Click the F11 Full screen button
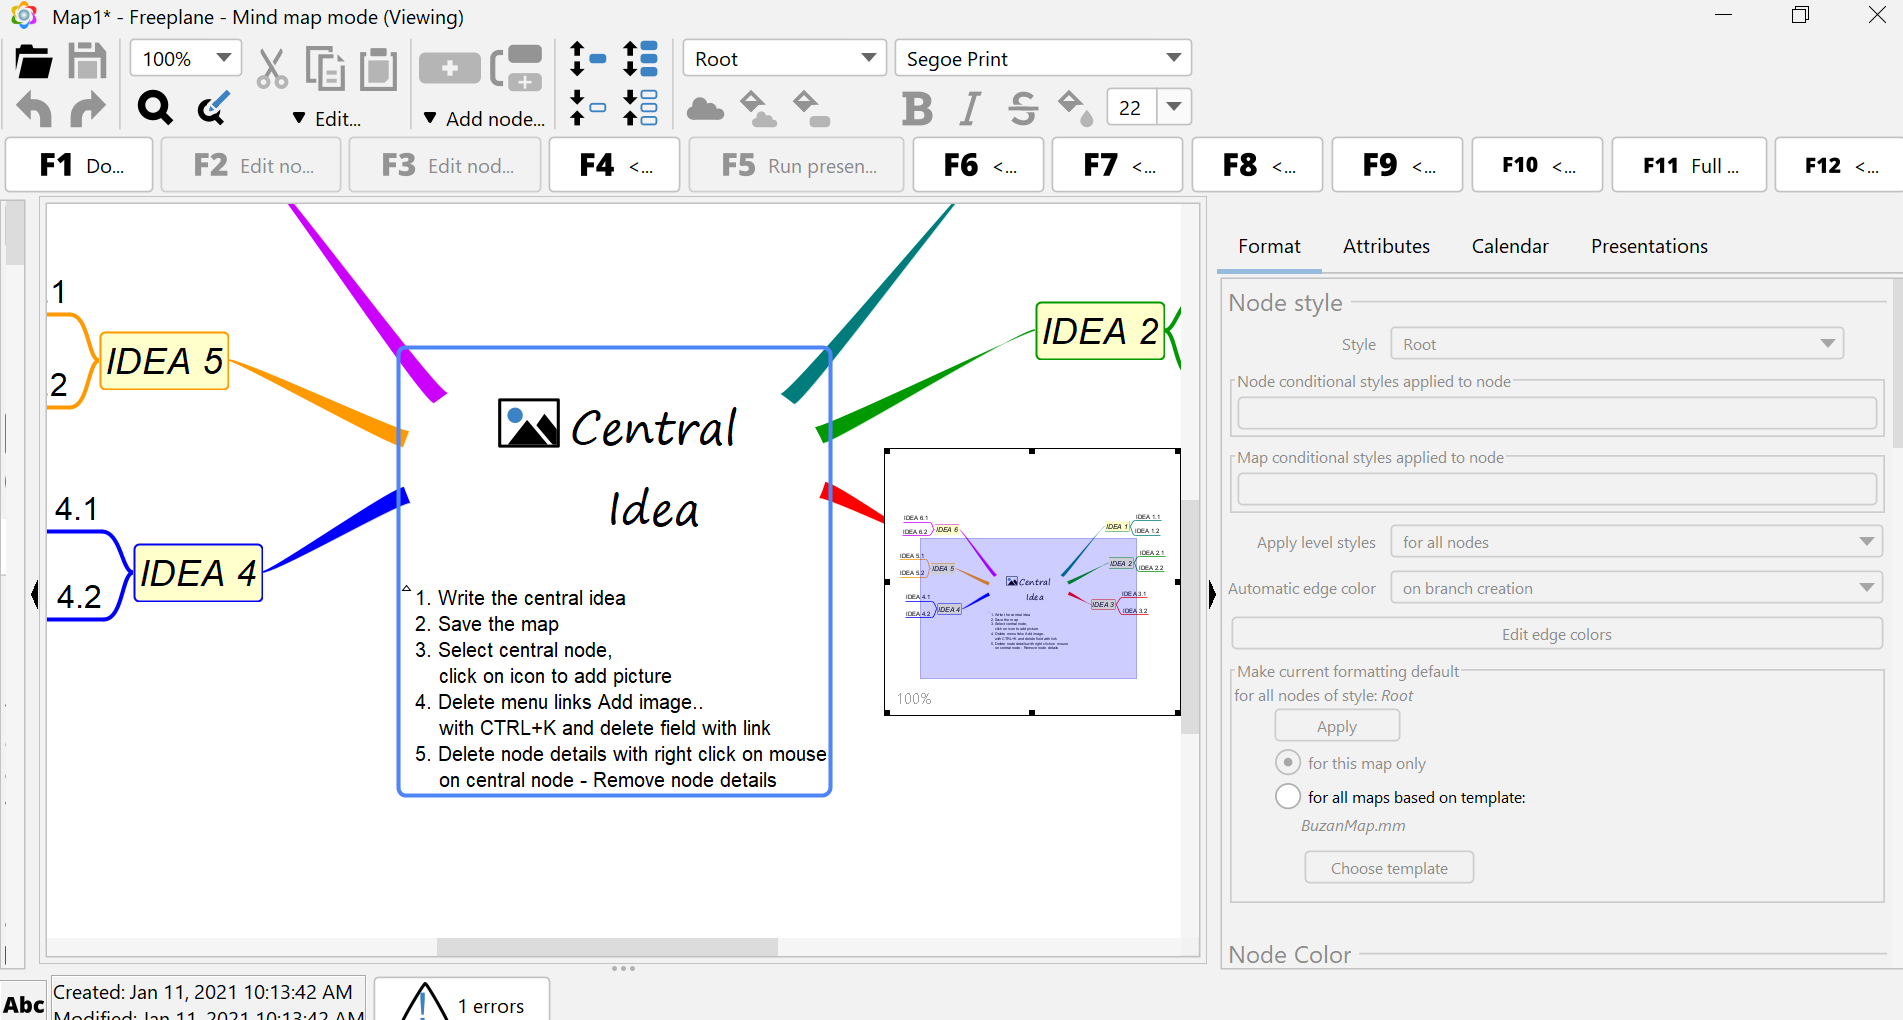Image resolution: width=1903 pixels, height=1020 pixels. pyautogui.click(x=1690, y=165)
